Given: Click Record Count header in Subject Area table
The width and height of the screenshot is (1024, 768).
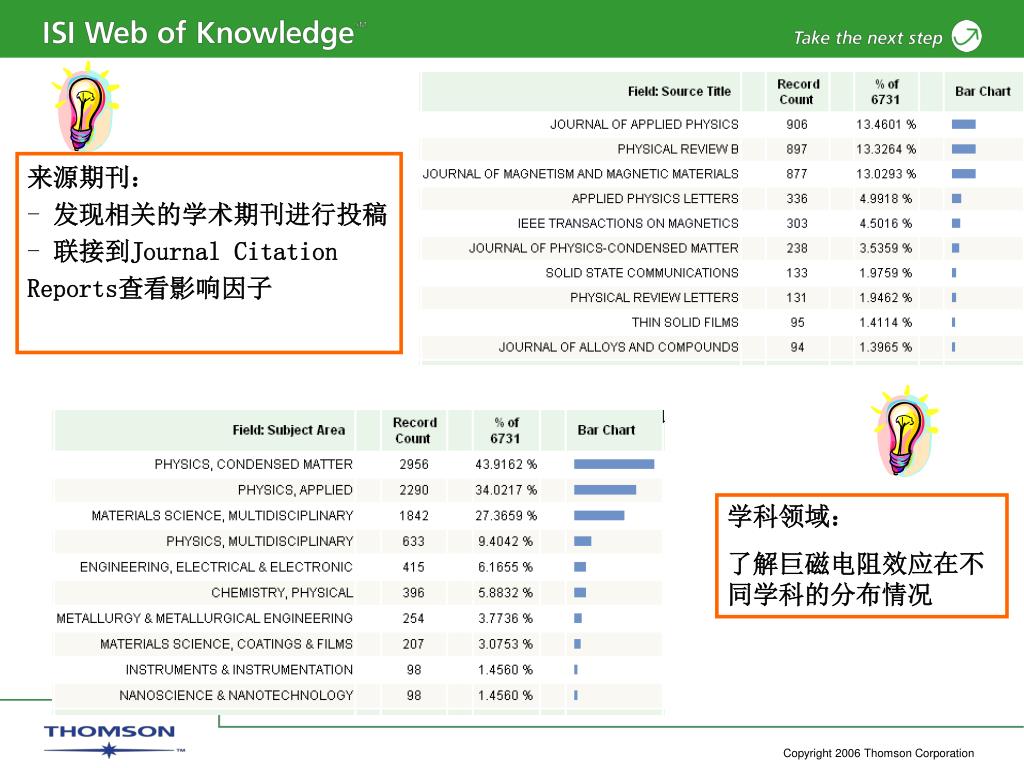Looking at the screenshot, I should click(x=414, y=430).
